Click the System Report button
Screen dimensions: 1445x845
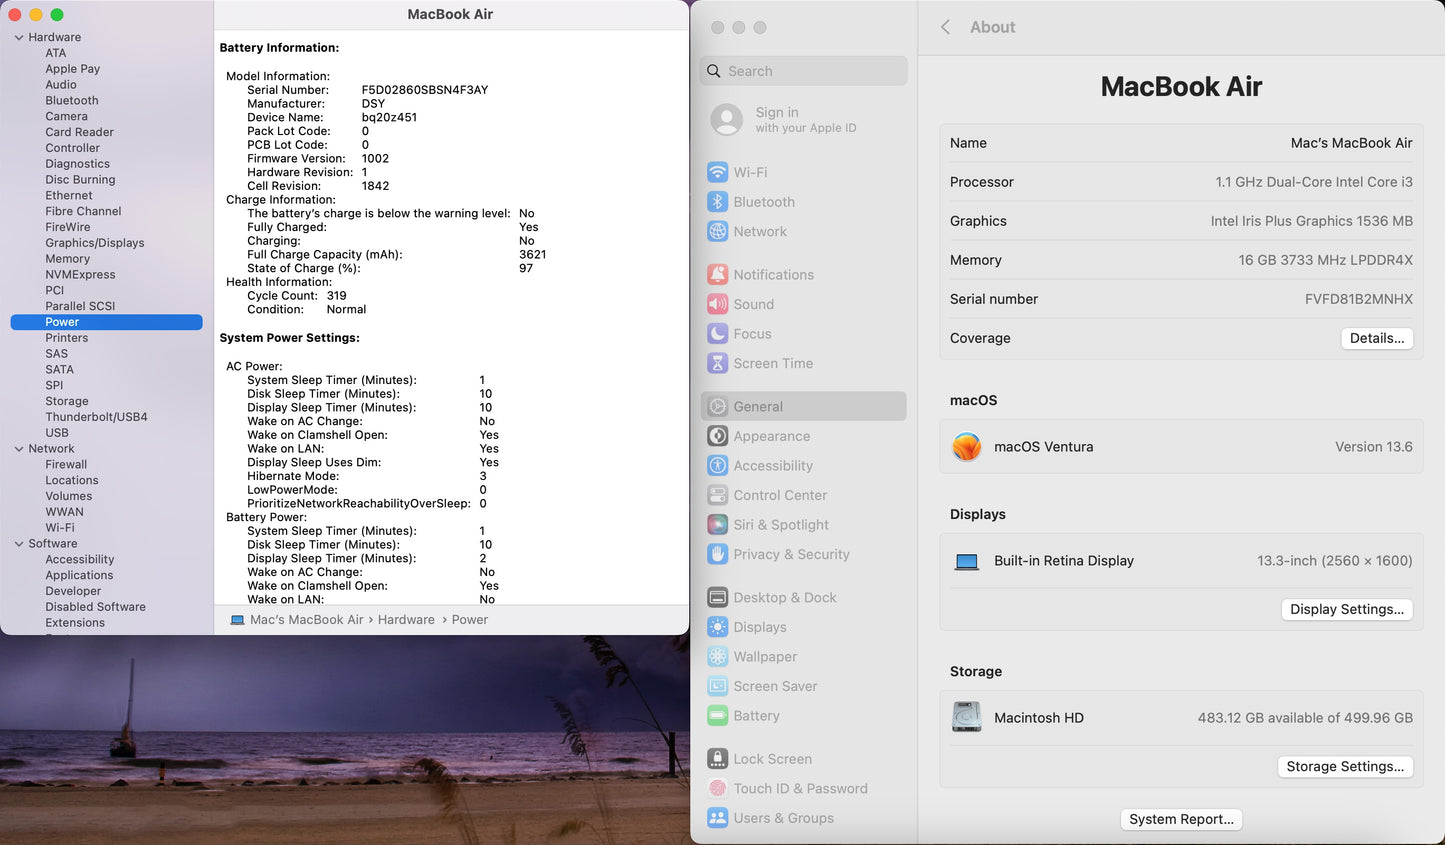point(1181,819)
